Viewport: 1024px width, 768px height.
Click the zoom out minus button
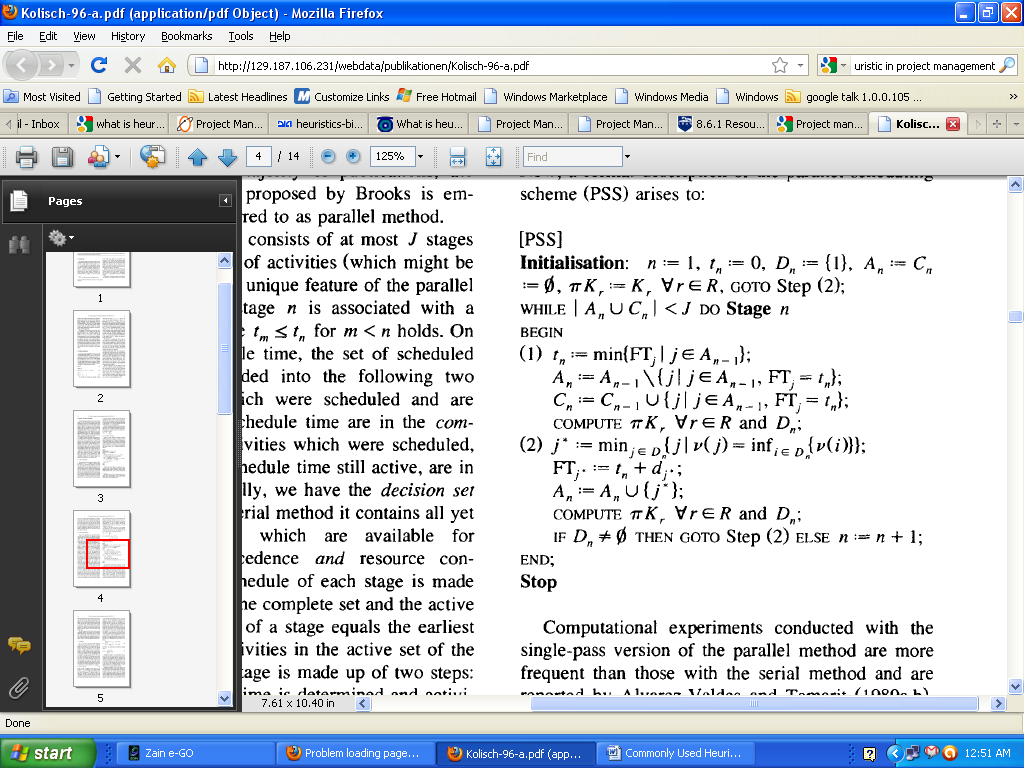328,157
